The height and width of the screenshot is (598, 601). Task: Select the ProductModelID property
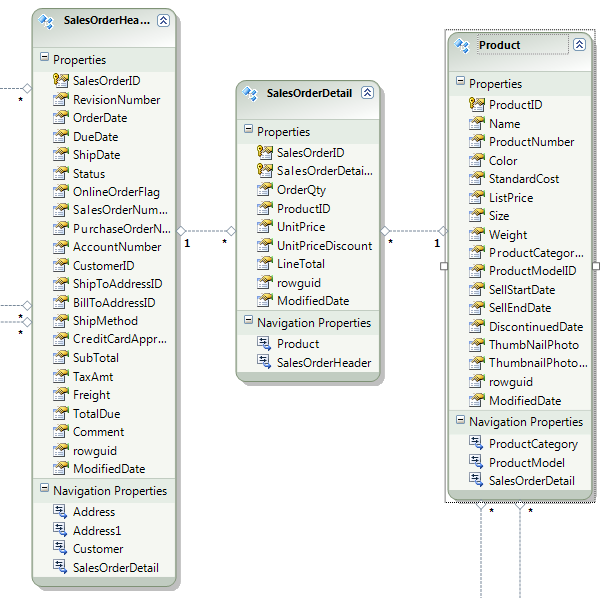(532, 271)
